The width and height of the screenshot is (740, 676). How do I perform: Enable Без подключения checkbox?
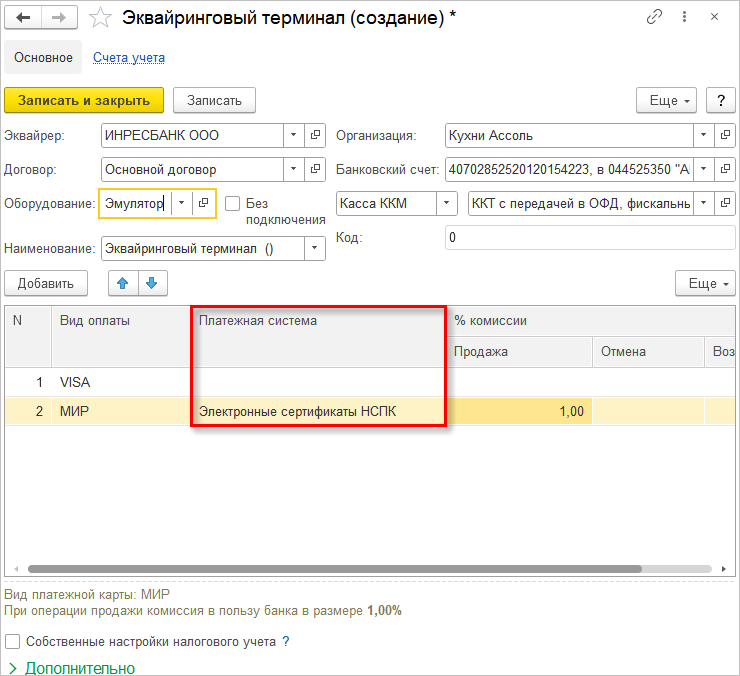coord(232,204)
